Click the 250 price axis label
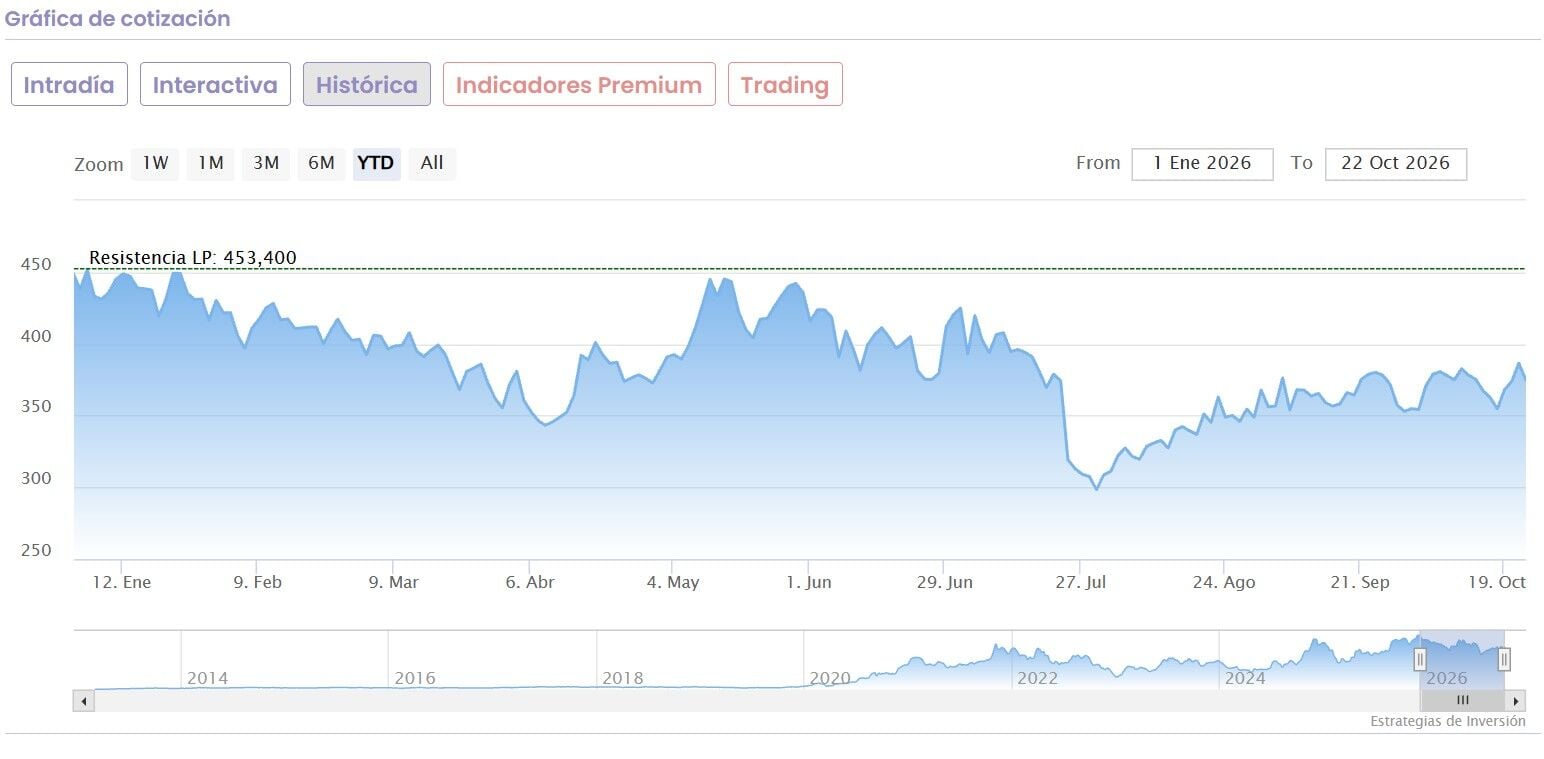Viewport: 1544px width, 759px height. pyautogui.click(x=35, y=550)
